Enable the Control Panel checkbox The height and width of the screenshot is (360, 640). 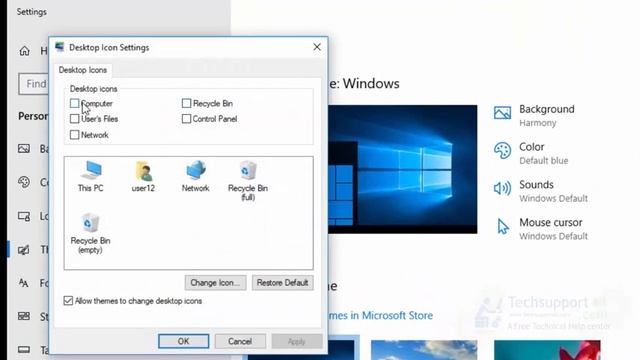186,119
